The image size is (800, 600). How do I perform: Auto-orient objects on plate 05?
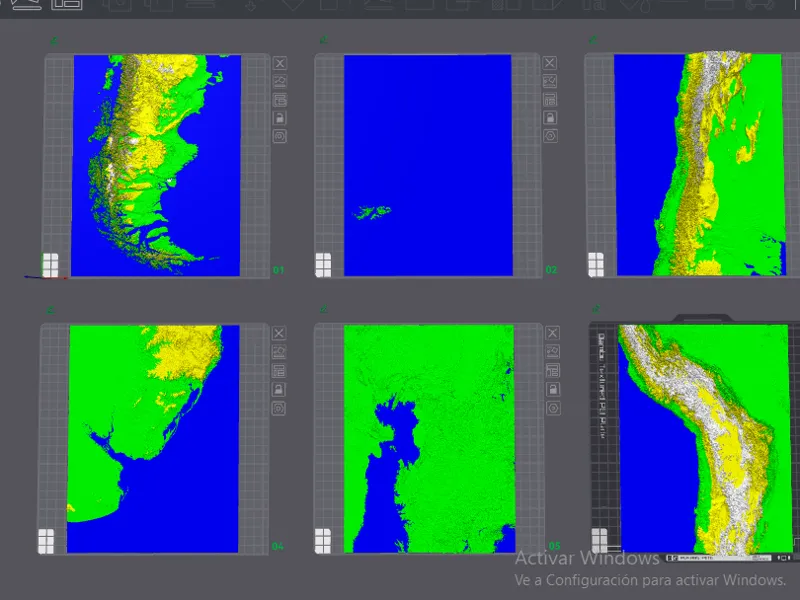click(553, 352)
